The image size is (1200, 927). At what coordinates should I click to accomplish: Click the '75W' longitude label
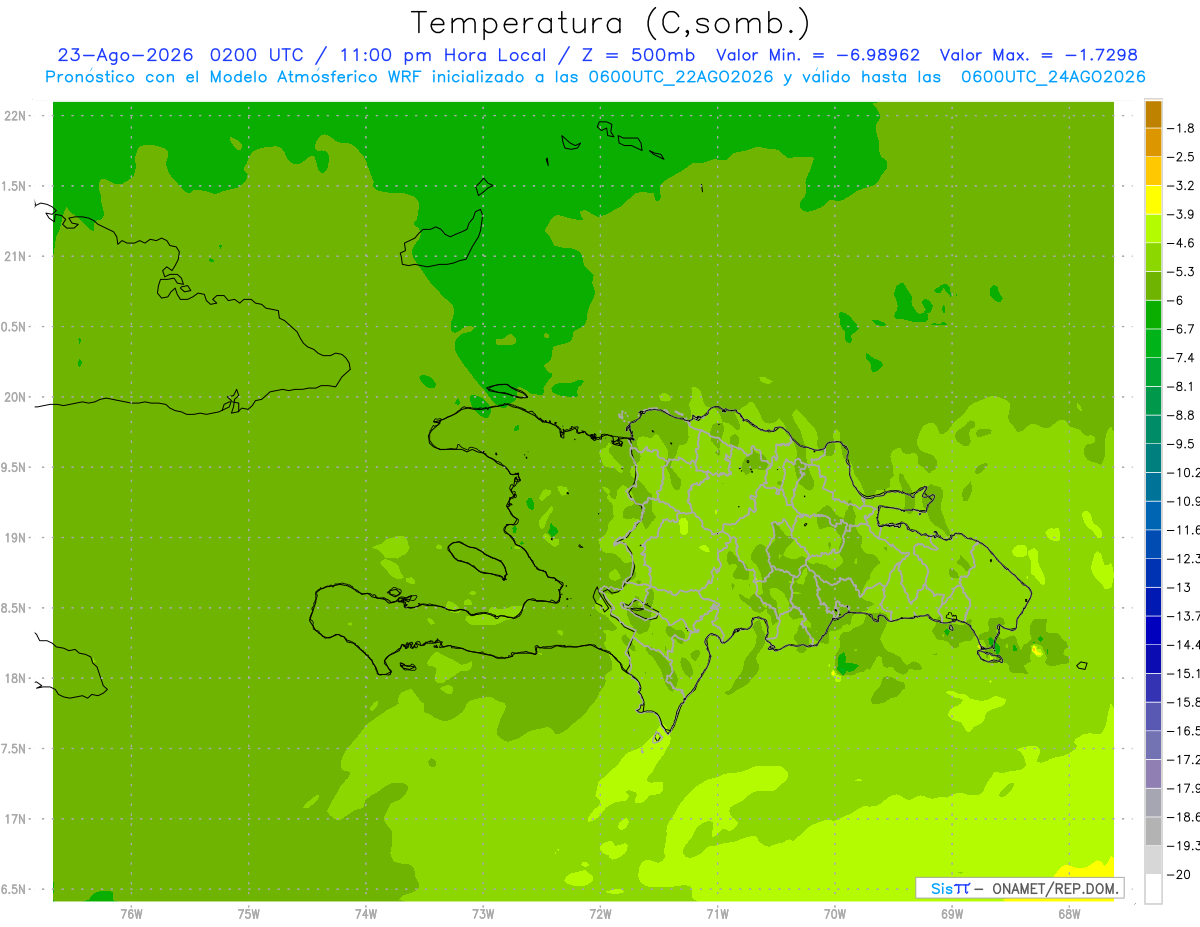pos(248,913)
